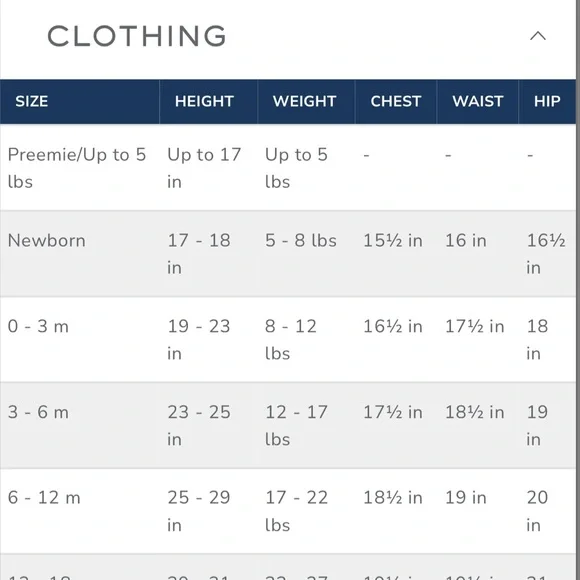580x580 pixels.
Task: Click the Up to 17 in height cell
Action: click(x=204, y=168)
